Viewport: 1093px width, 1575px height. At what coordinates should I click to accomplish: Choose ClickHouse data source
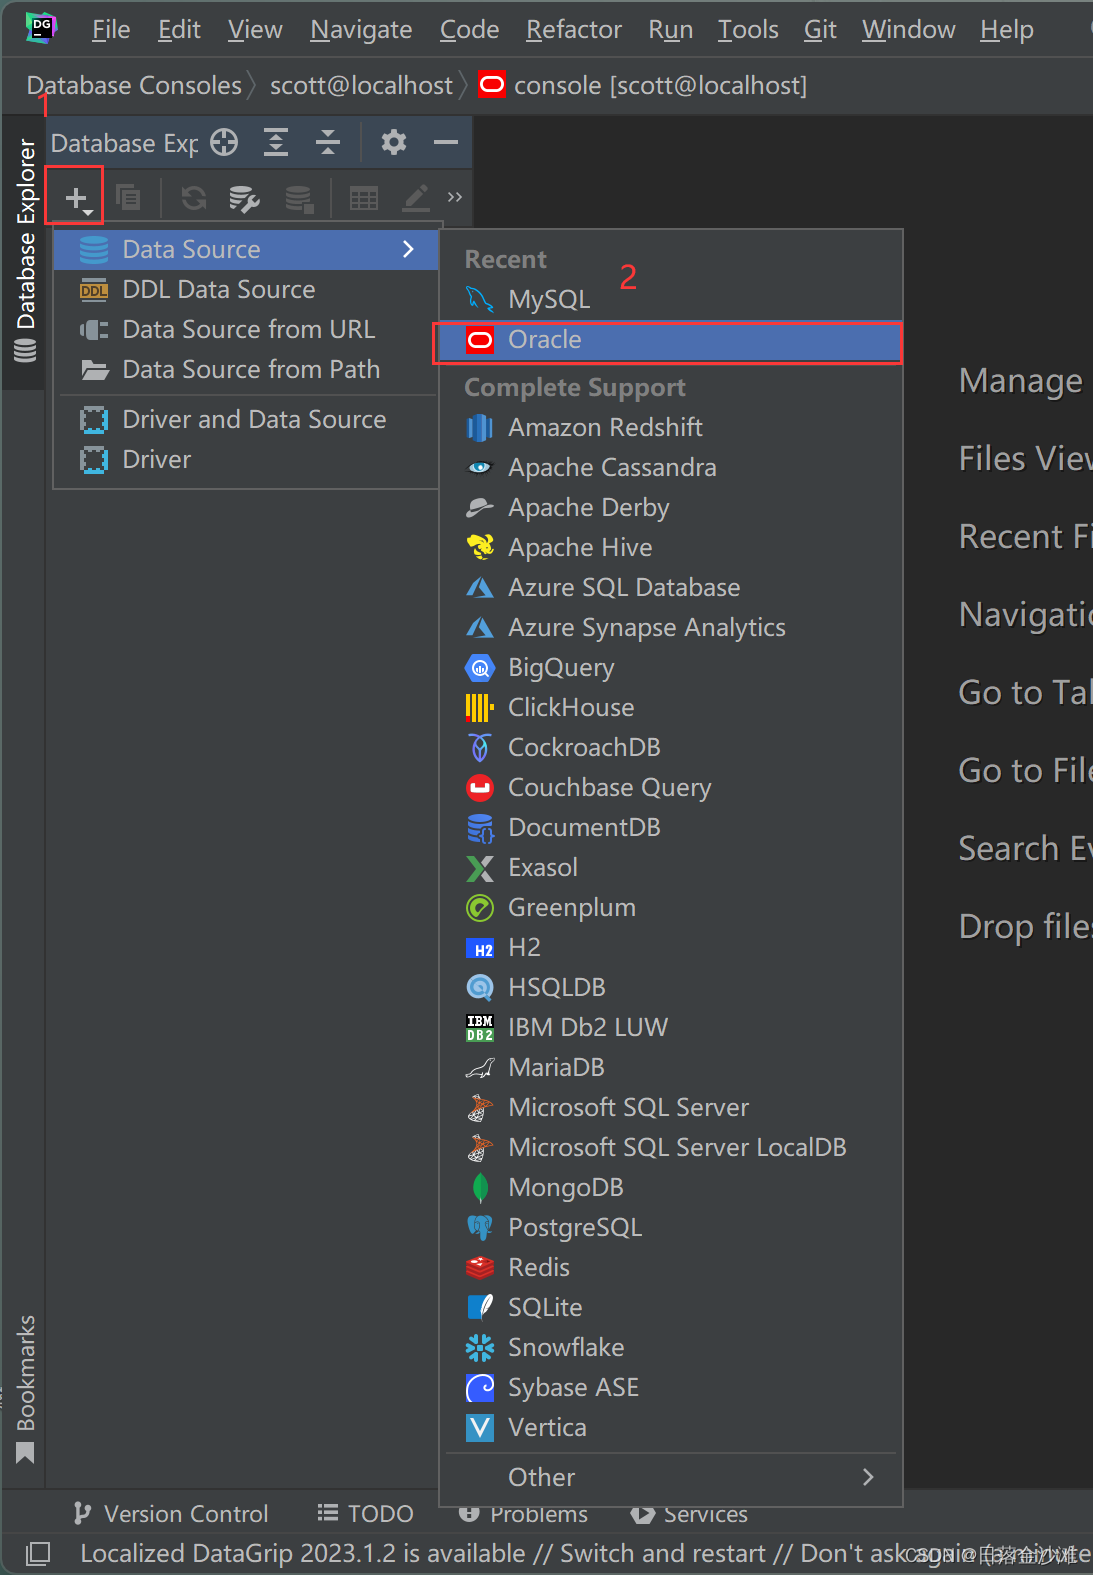tap(671, 707)
